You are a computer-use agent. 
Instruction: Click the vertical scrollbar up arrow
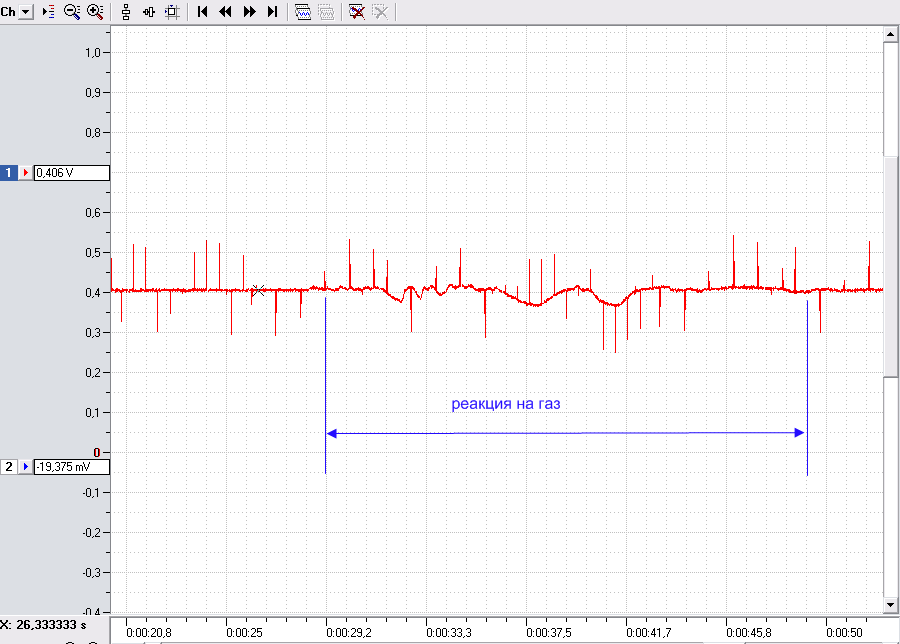pos(890,34)
